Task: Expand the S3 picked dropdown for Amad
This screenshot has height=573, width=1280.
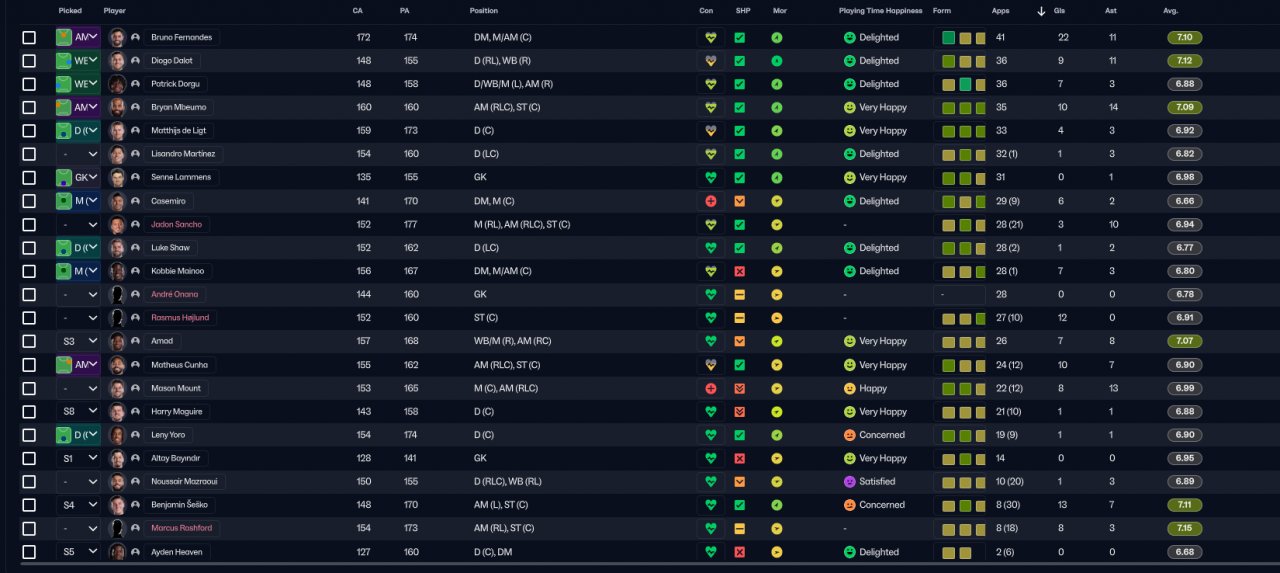Action: 79,341
